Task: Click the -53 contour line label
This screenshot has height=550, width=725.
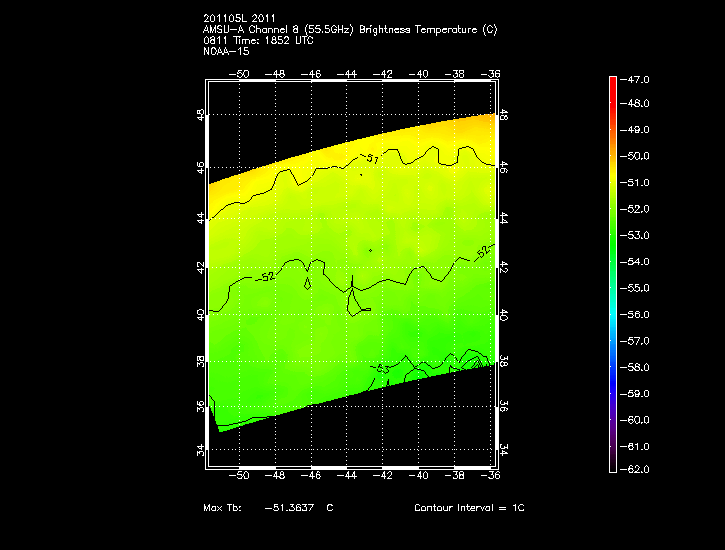Action: [380, 369]
